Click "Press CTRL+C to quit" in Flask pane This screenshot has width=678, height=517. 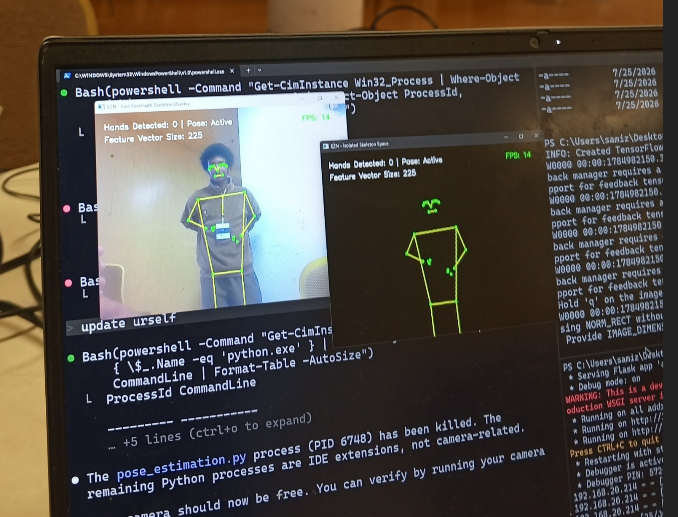coord(614,447)
